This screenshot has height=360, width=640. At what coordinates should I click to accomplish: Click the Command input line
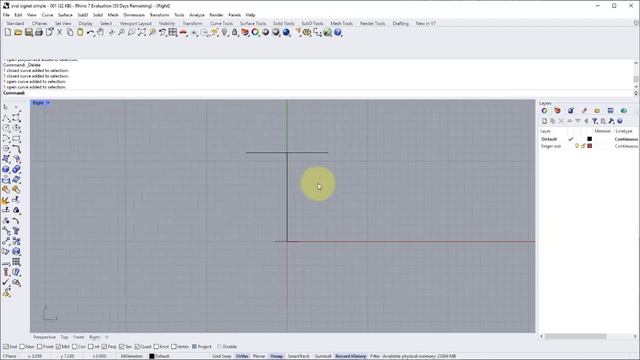pyautogui.click(x=318, y=93)
